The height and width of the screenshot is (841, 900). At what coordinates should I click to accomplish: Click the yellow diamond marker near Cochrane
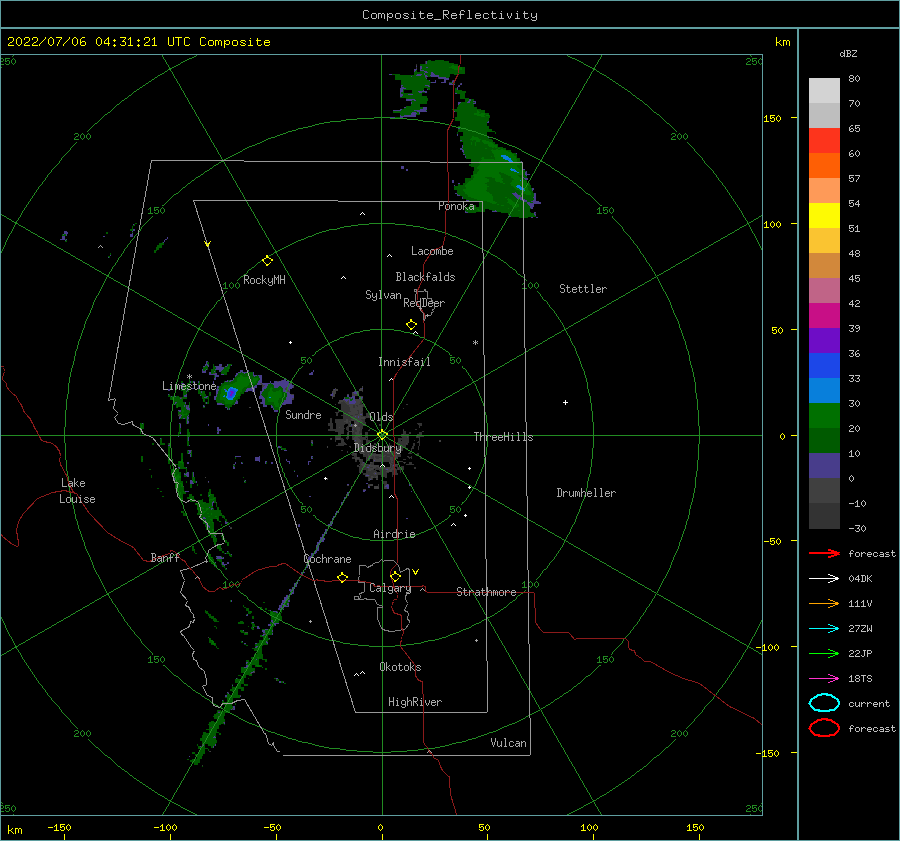pyautogui.click(x=342, y=577)
